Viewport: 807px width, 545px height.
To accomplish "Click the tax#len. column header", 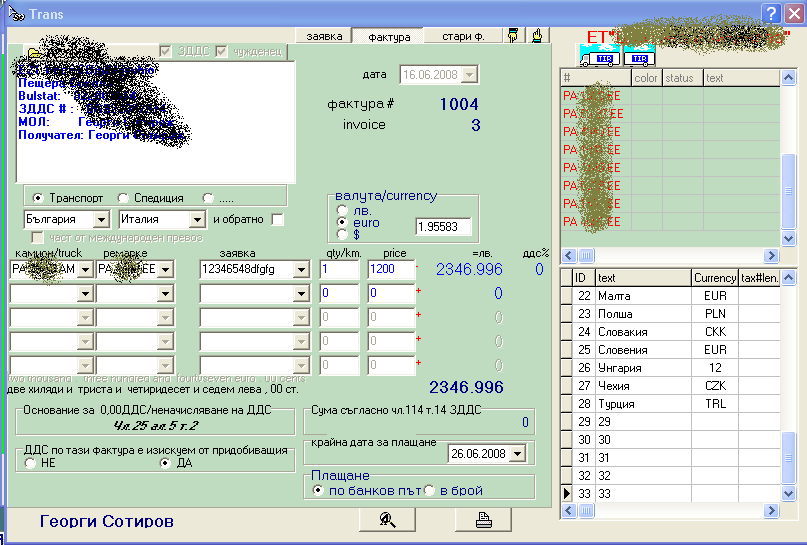I will tap(760, 278).
